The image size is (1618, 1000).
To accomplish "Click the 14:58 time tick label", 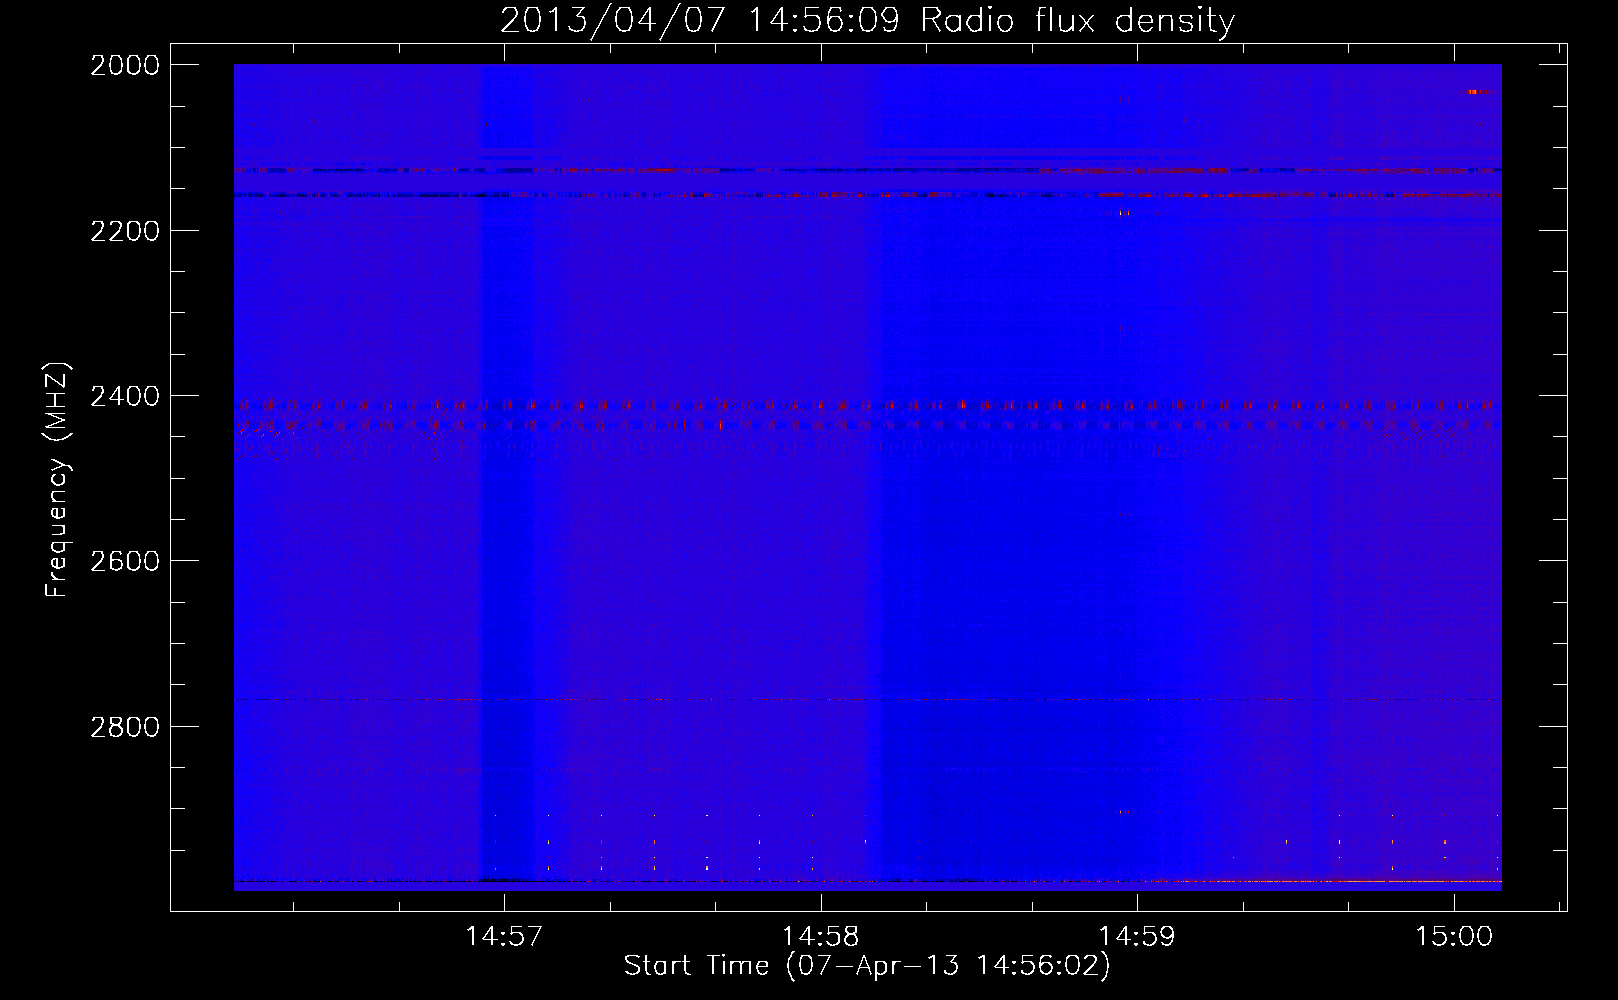I will tap(821, 937).
